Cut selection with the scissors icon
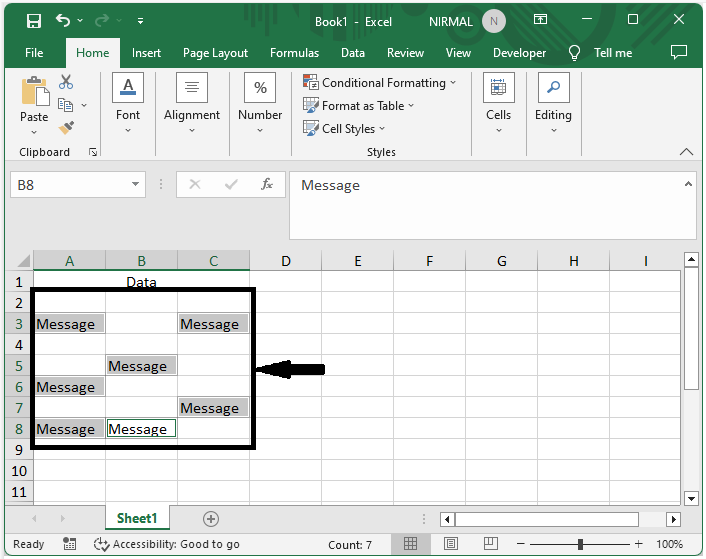Image resolution: width=706 pixels, height=559 pixels. pyautogui.click(x=66, y=82)
